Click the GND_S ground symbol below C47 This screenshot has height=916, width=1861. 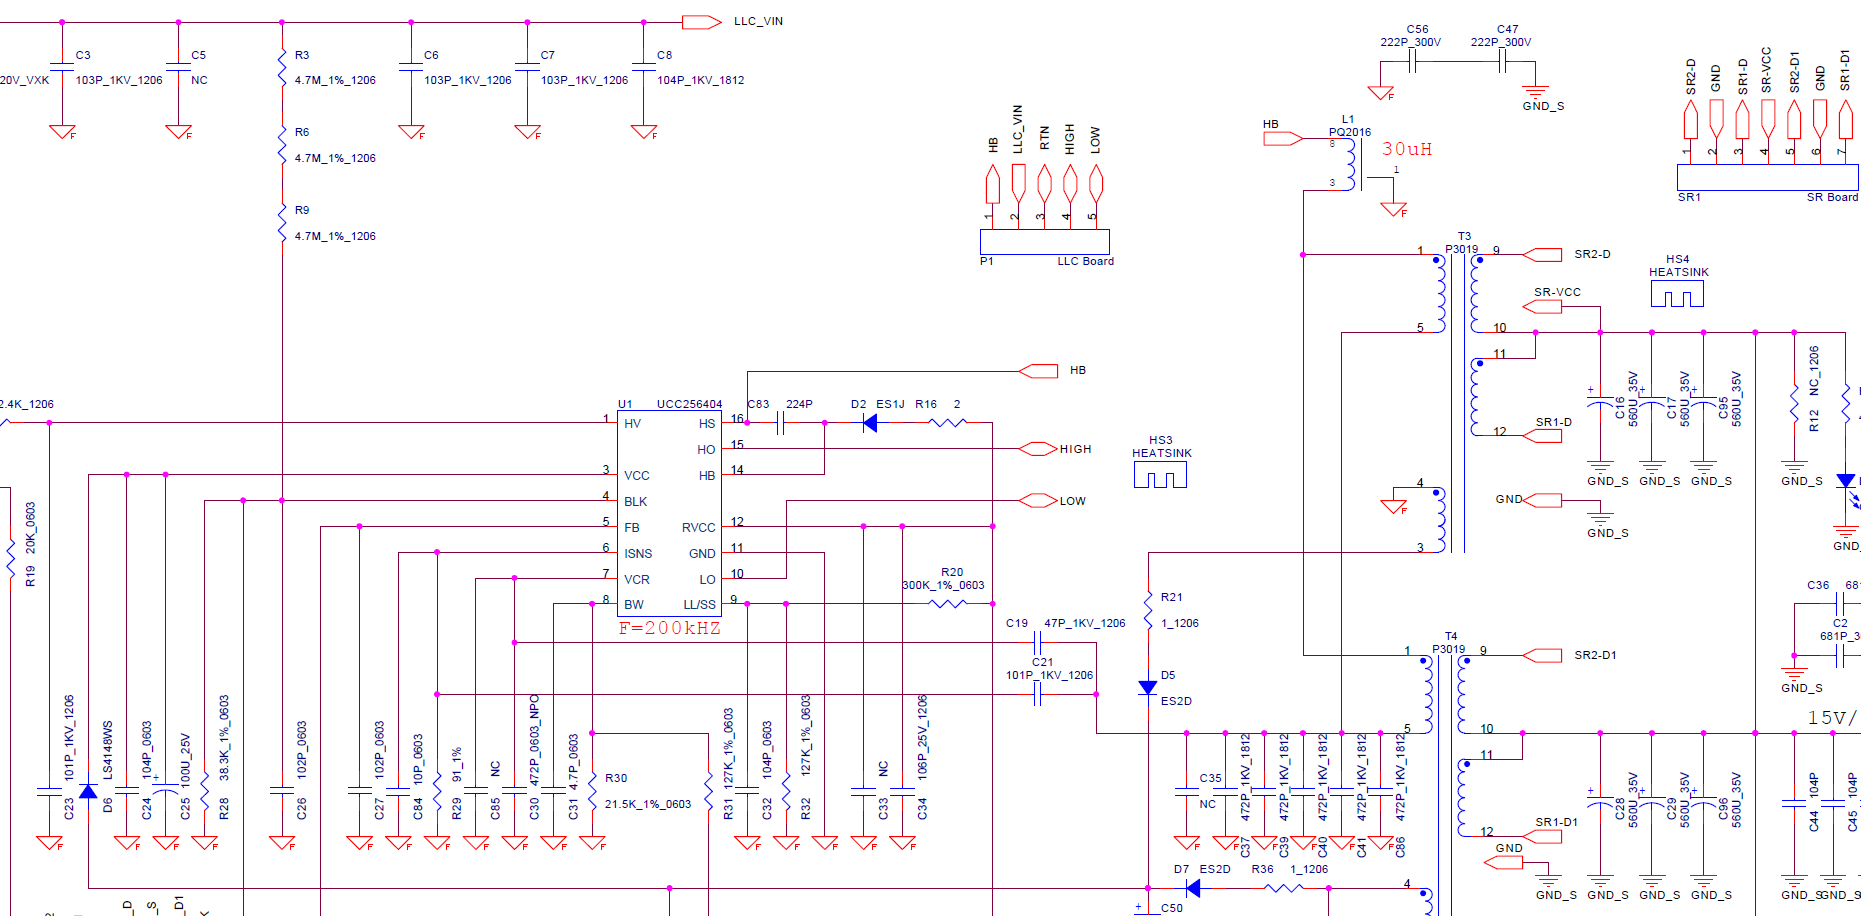(1535, 92)
